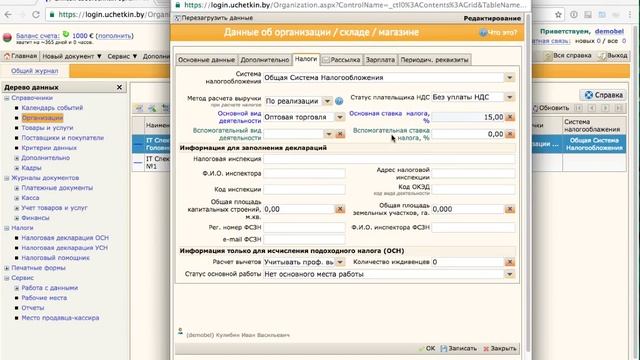Screen dimensions: 640x360
Task: Click the OK button
Action: 427,349
